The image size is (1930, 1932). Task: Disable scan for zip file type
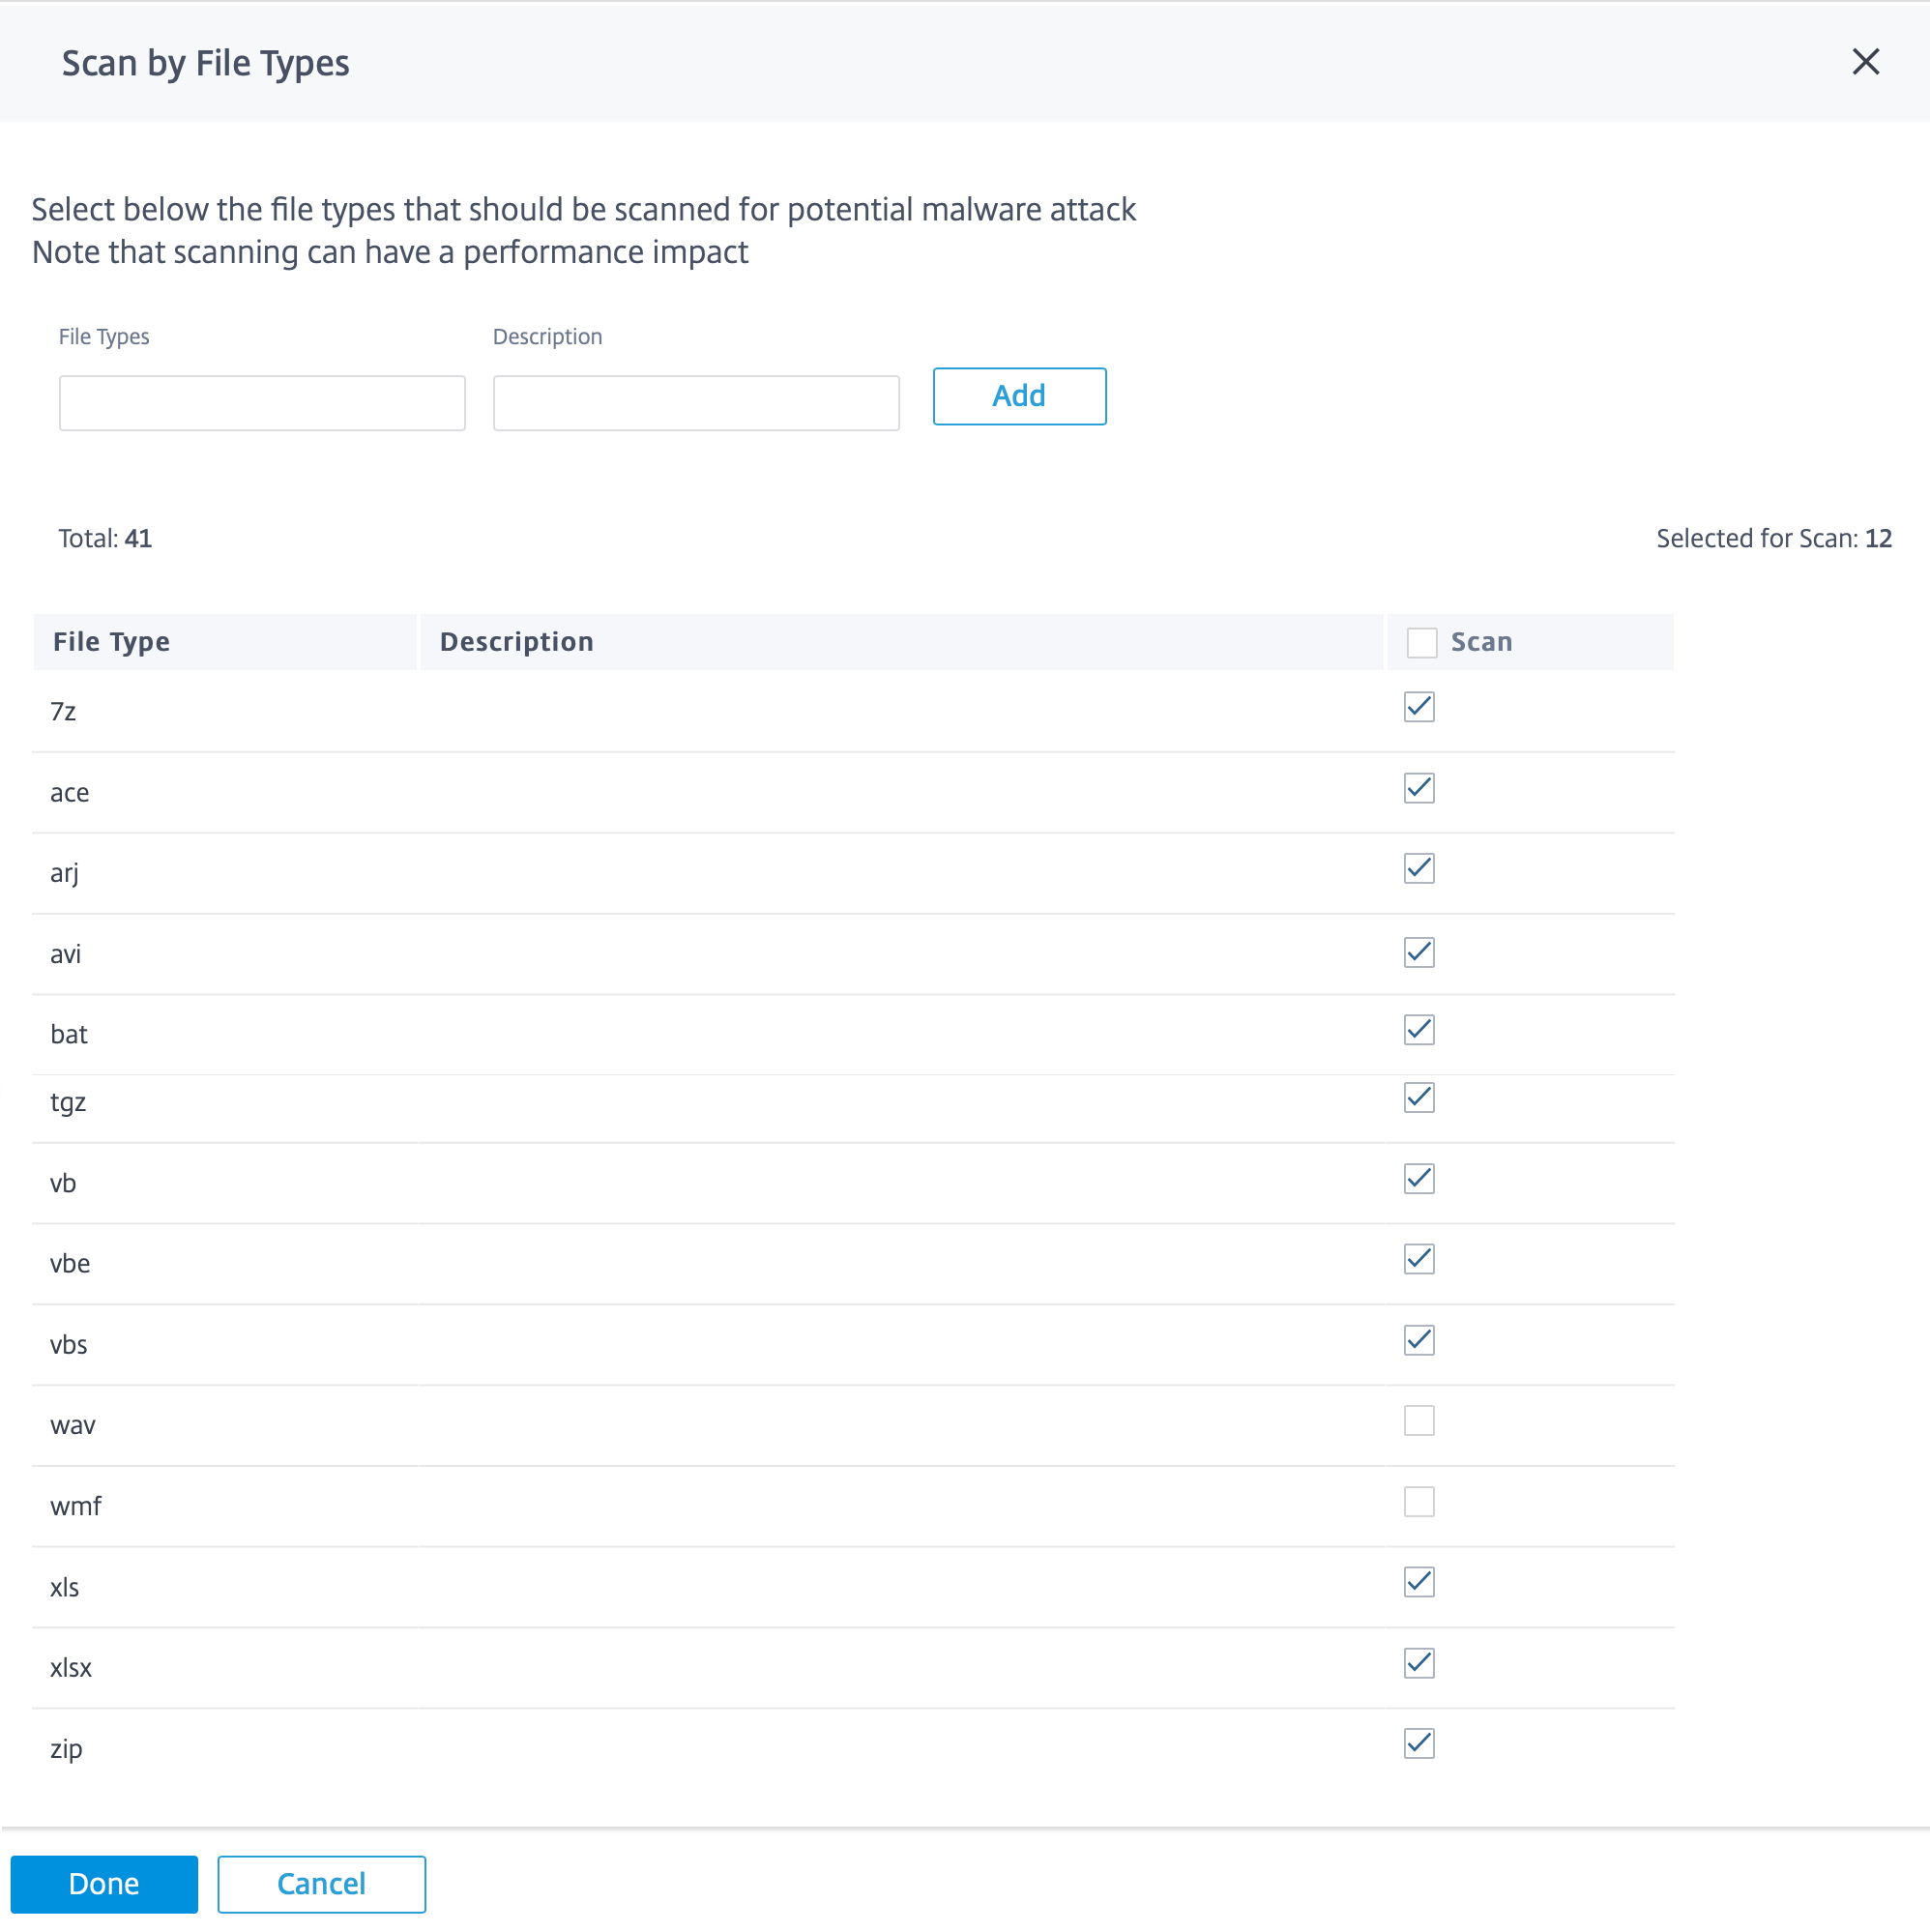1418,1742
